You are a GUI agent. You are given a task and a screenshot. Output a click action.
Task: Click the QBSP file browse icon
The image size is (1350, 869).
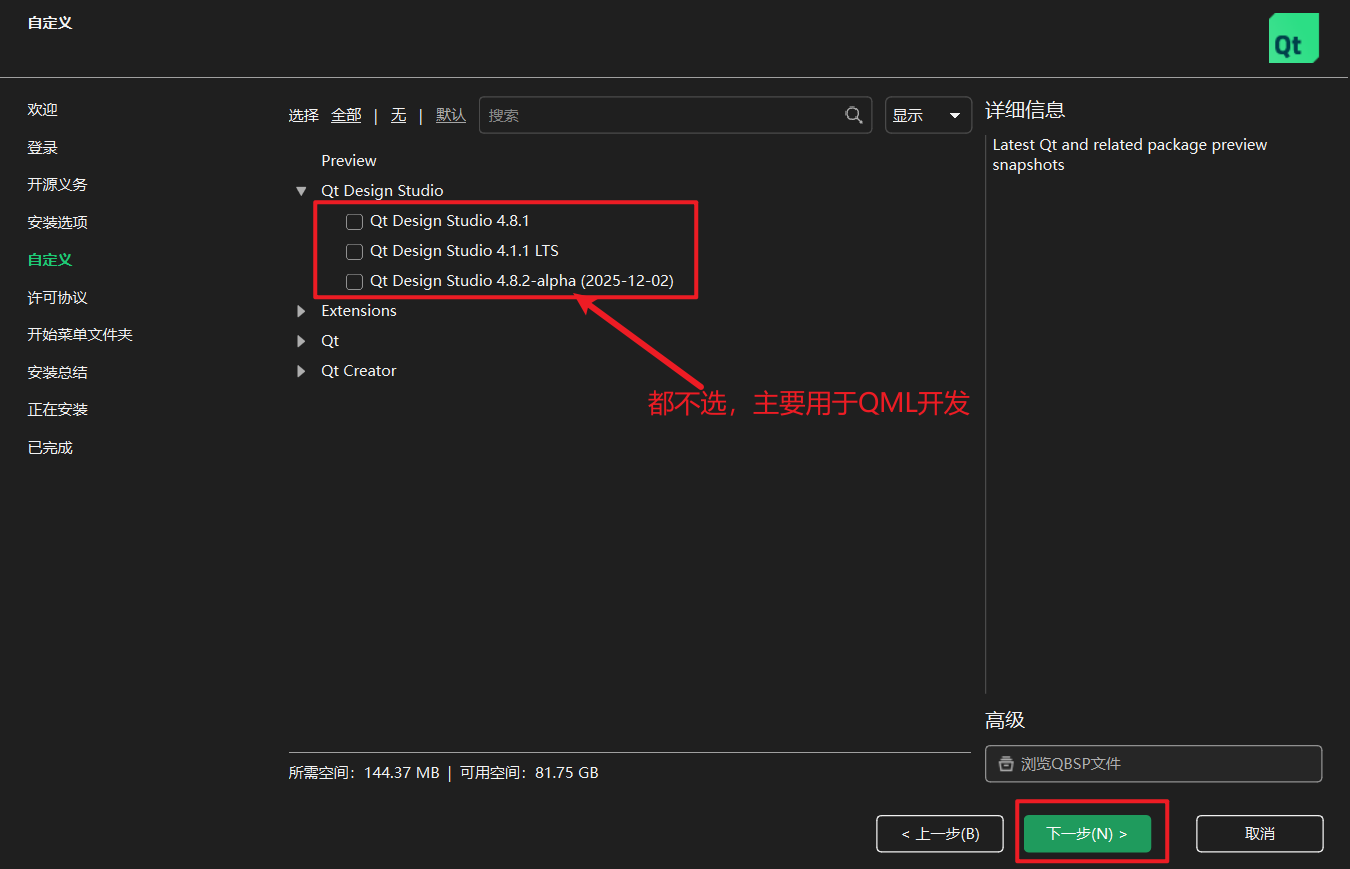click(1006, 764)
